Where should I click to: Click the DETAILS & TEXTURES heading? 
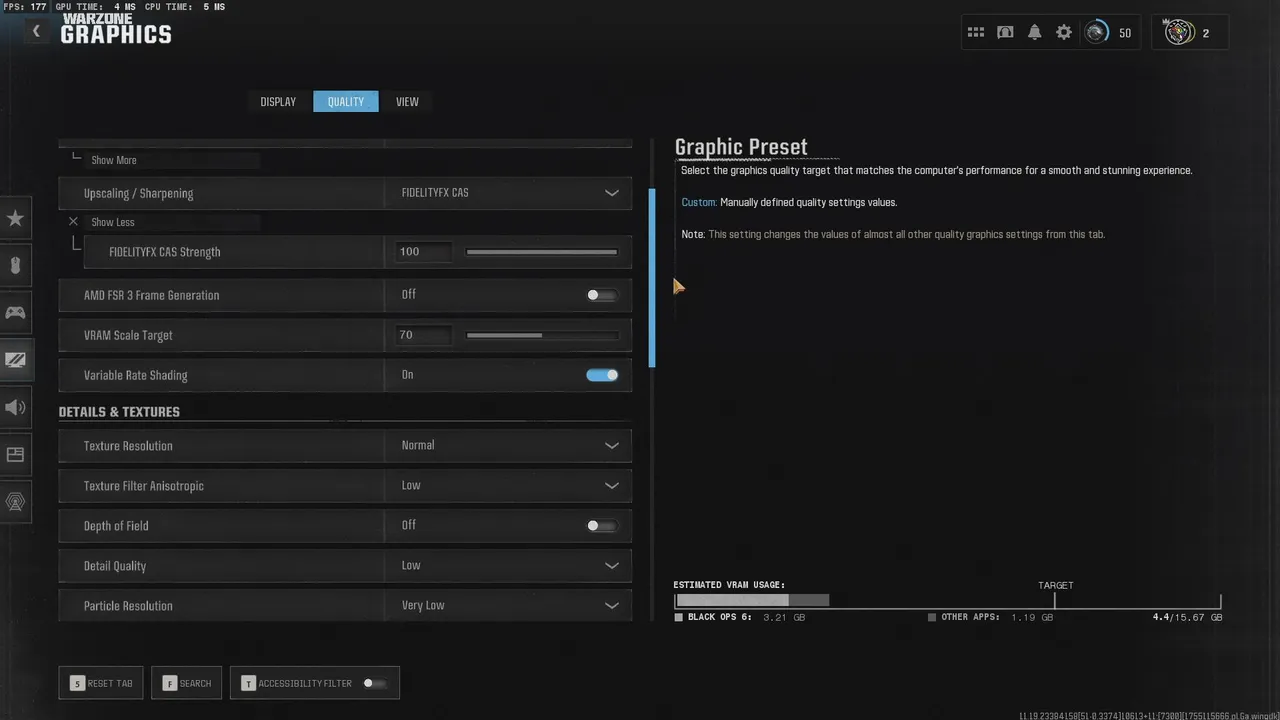tap(119, 412)
